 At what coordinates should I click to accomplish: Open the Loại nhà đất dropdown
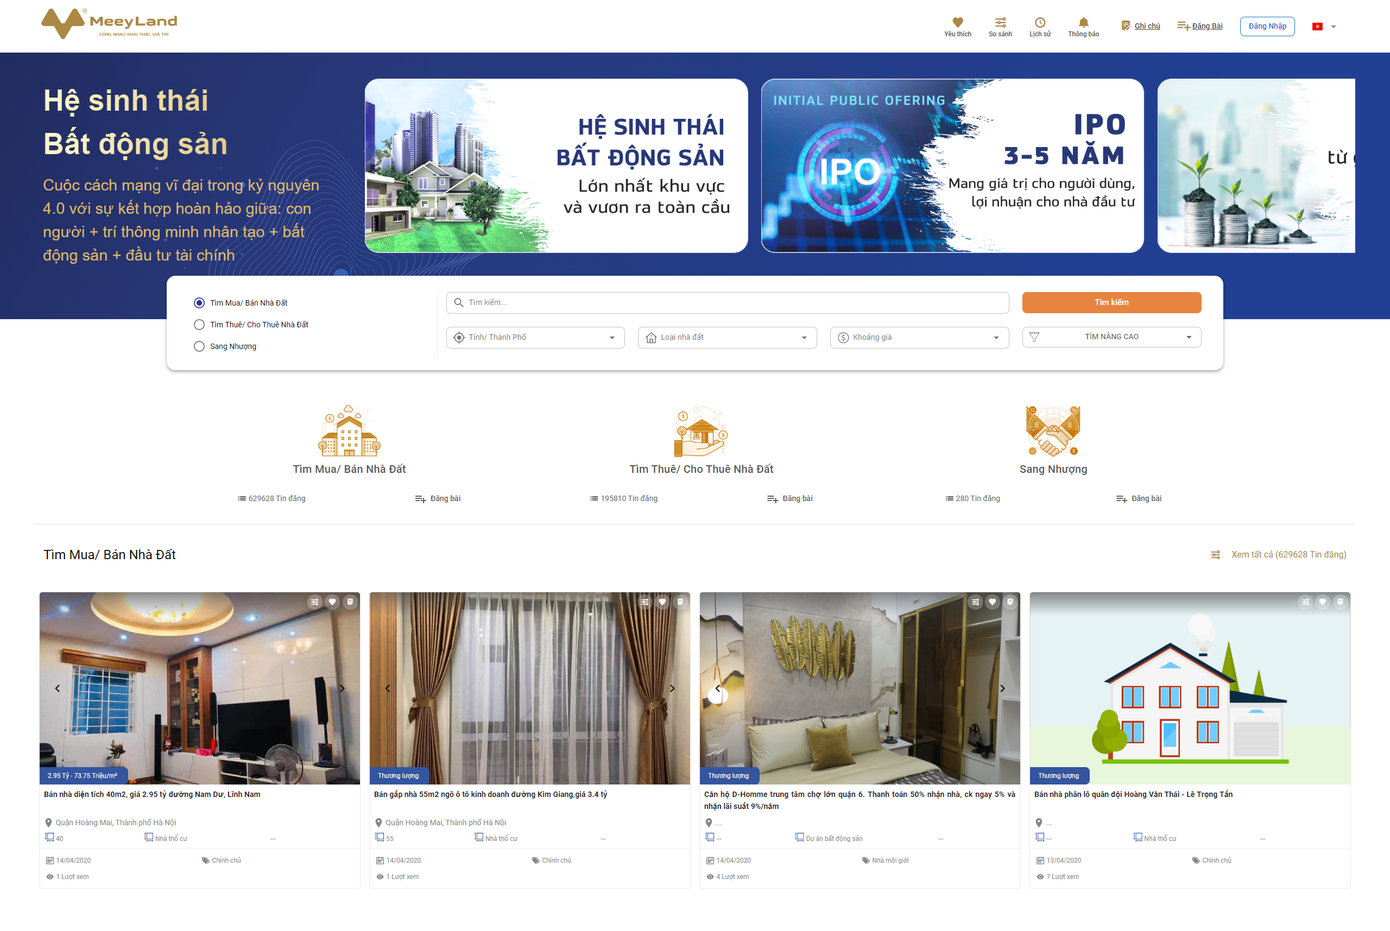[x=727, y=338]
